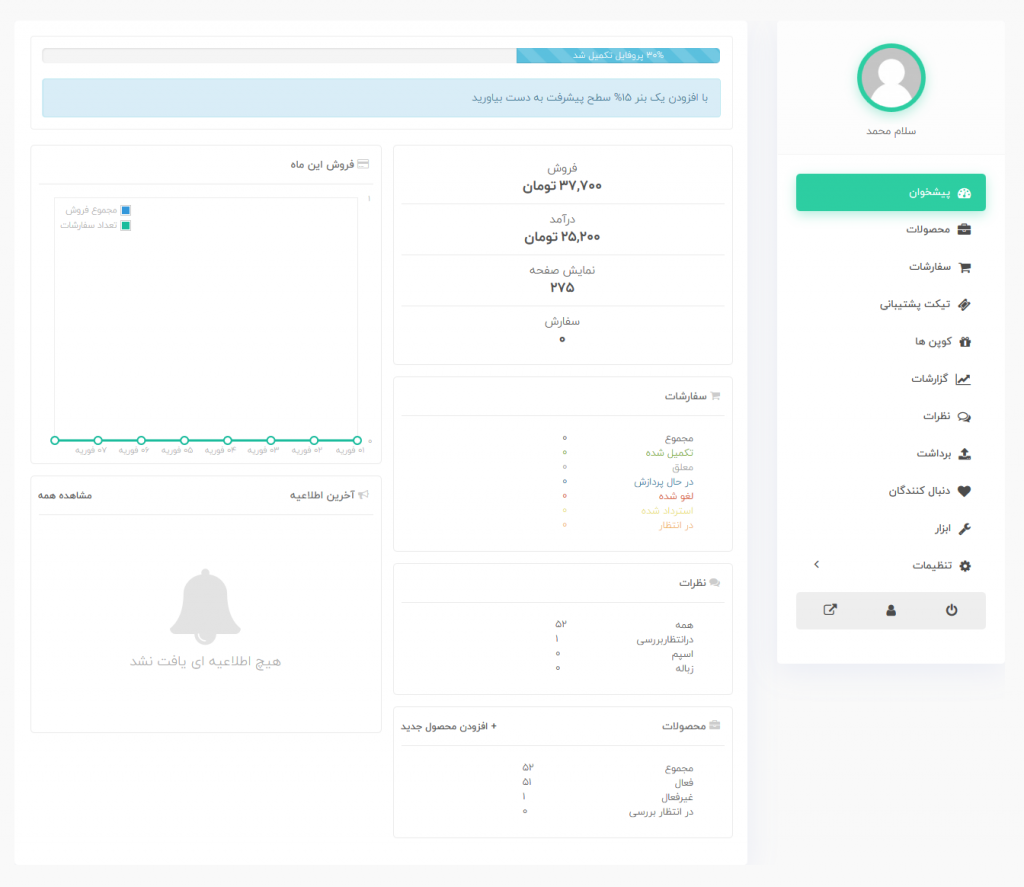Click the محصولات briefcase icon in sidebar
The height and width of the screenshot is (887, 1024).
point(964,230)
